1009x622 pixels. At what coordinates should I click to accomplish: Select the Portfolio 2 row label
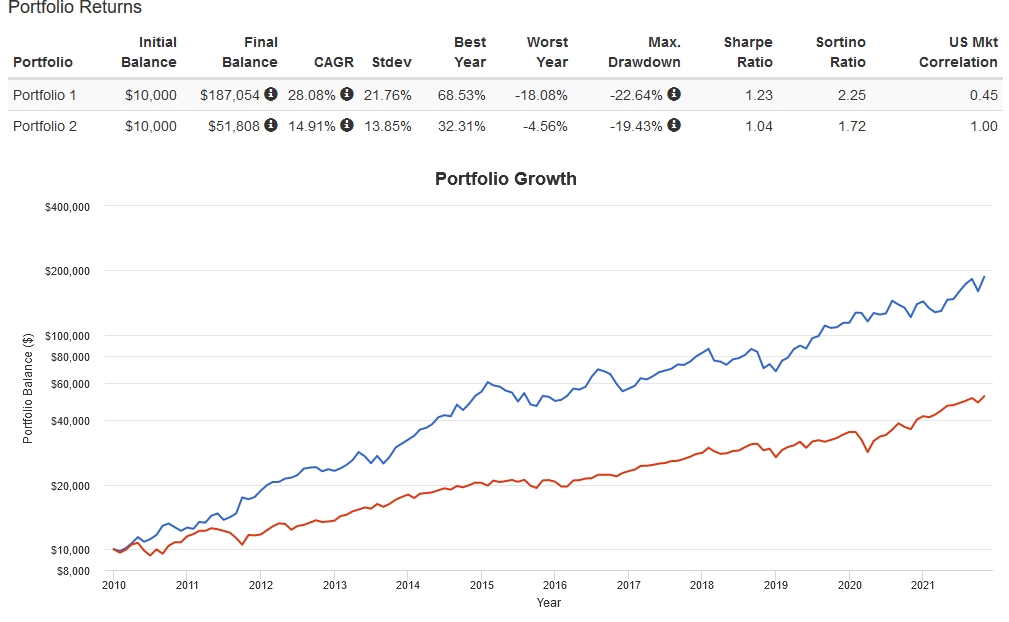(44, 126)
